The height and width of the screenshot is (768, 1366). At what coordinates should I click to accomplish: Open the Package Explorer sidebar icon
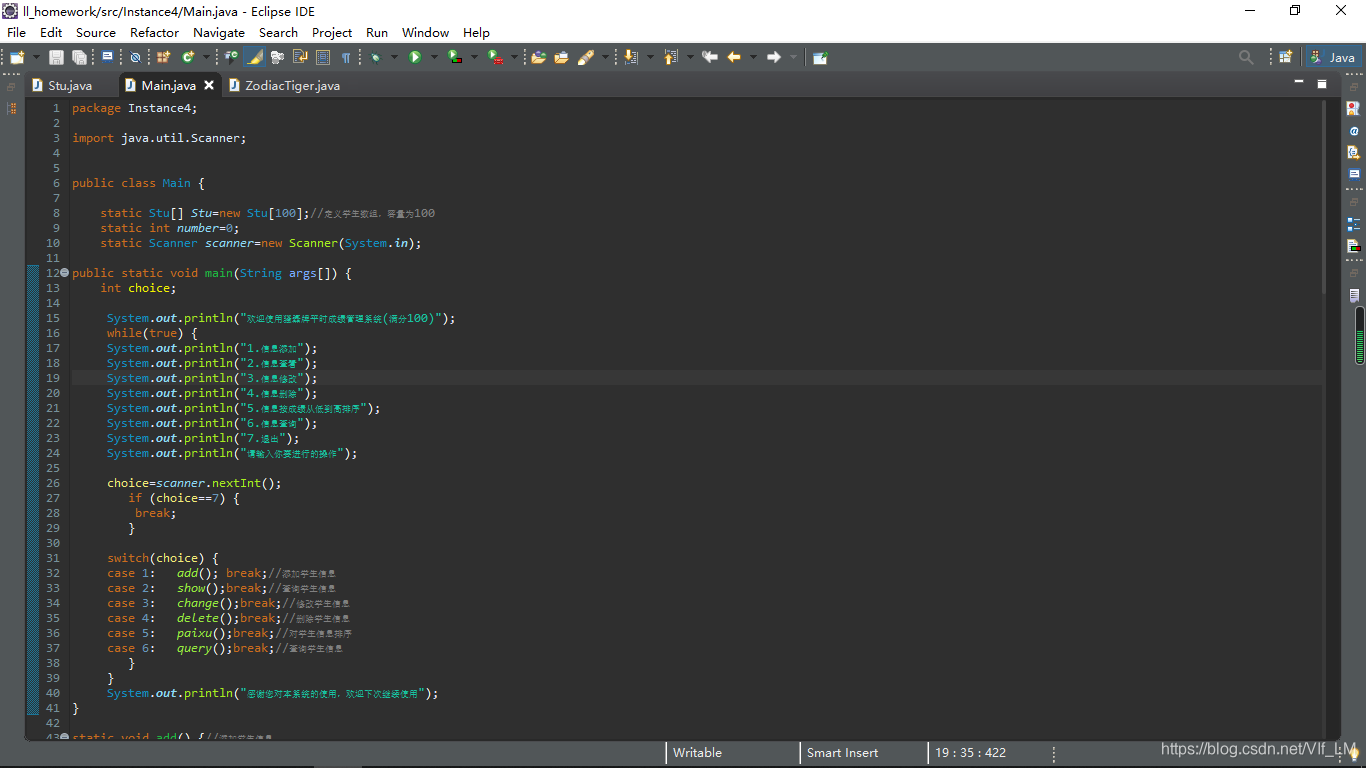(x=12, y=109)
